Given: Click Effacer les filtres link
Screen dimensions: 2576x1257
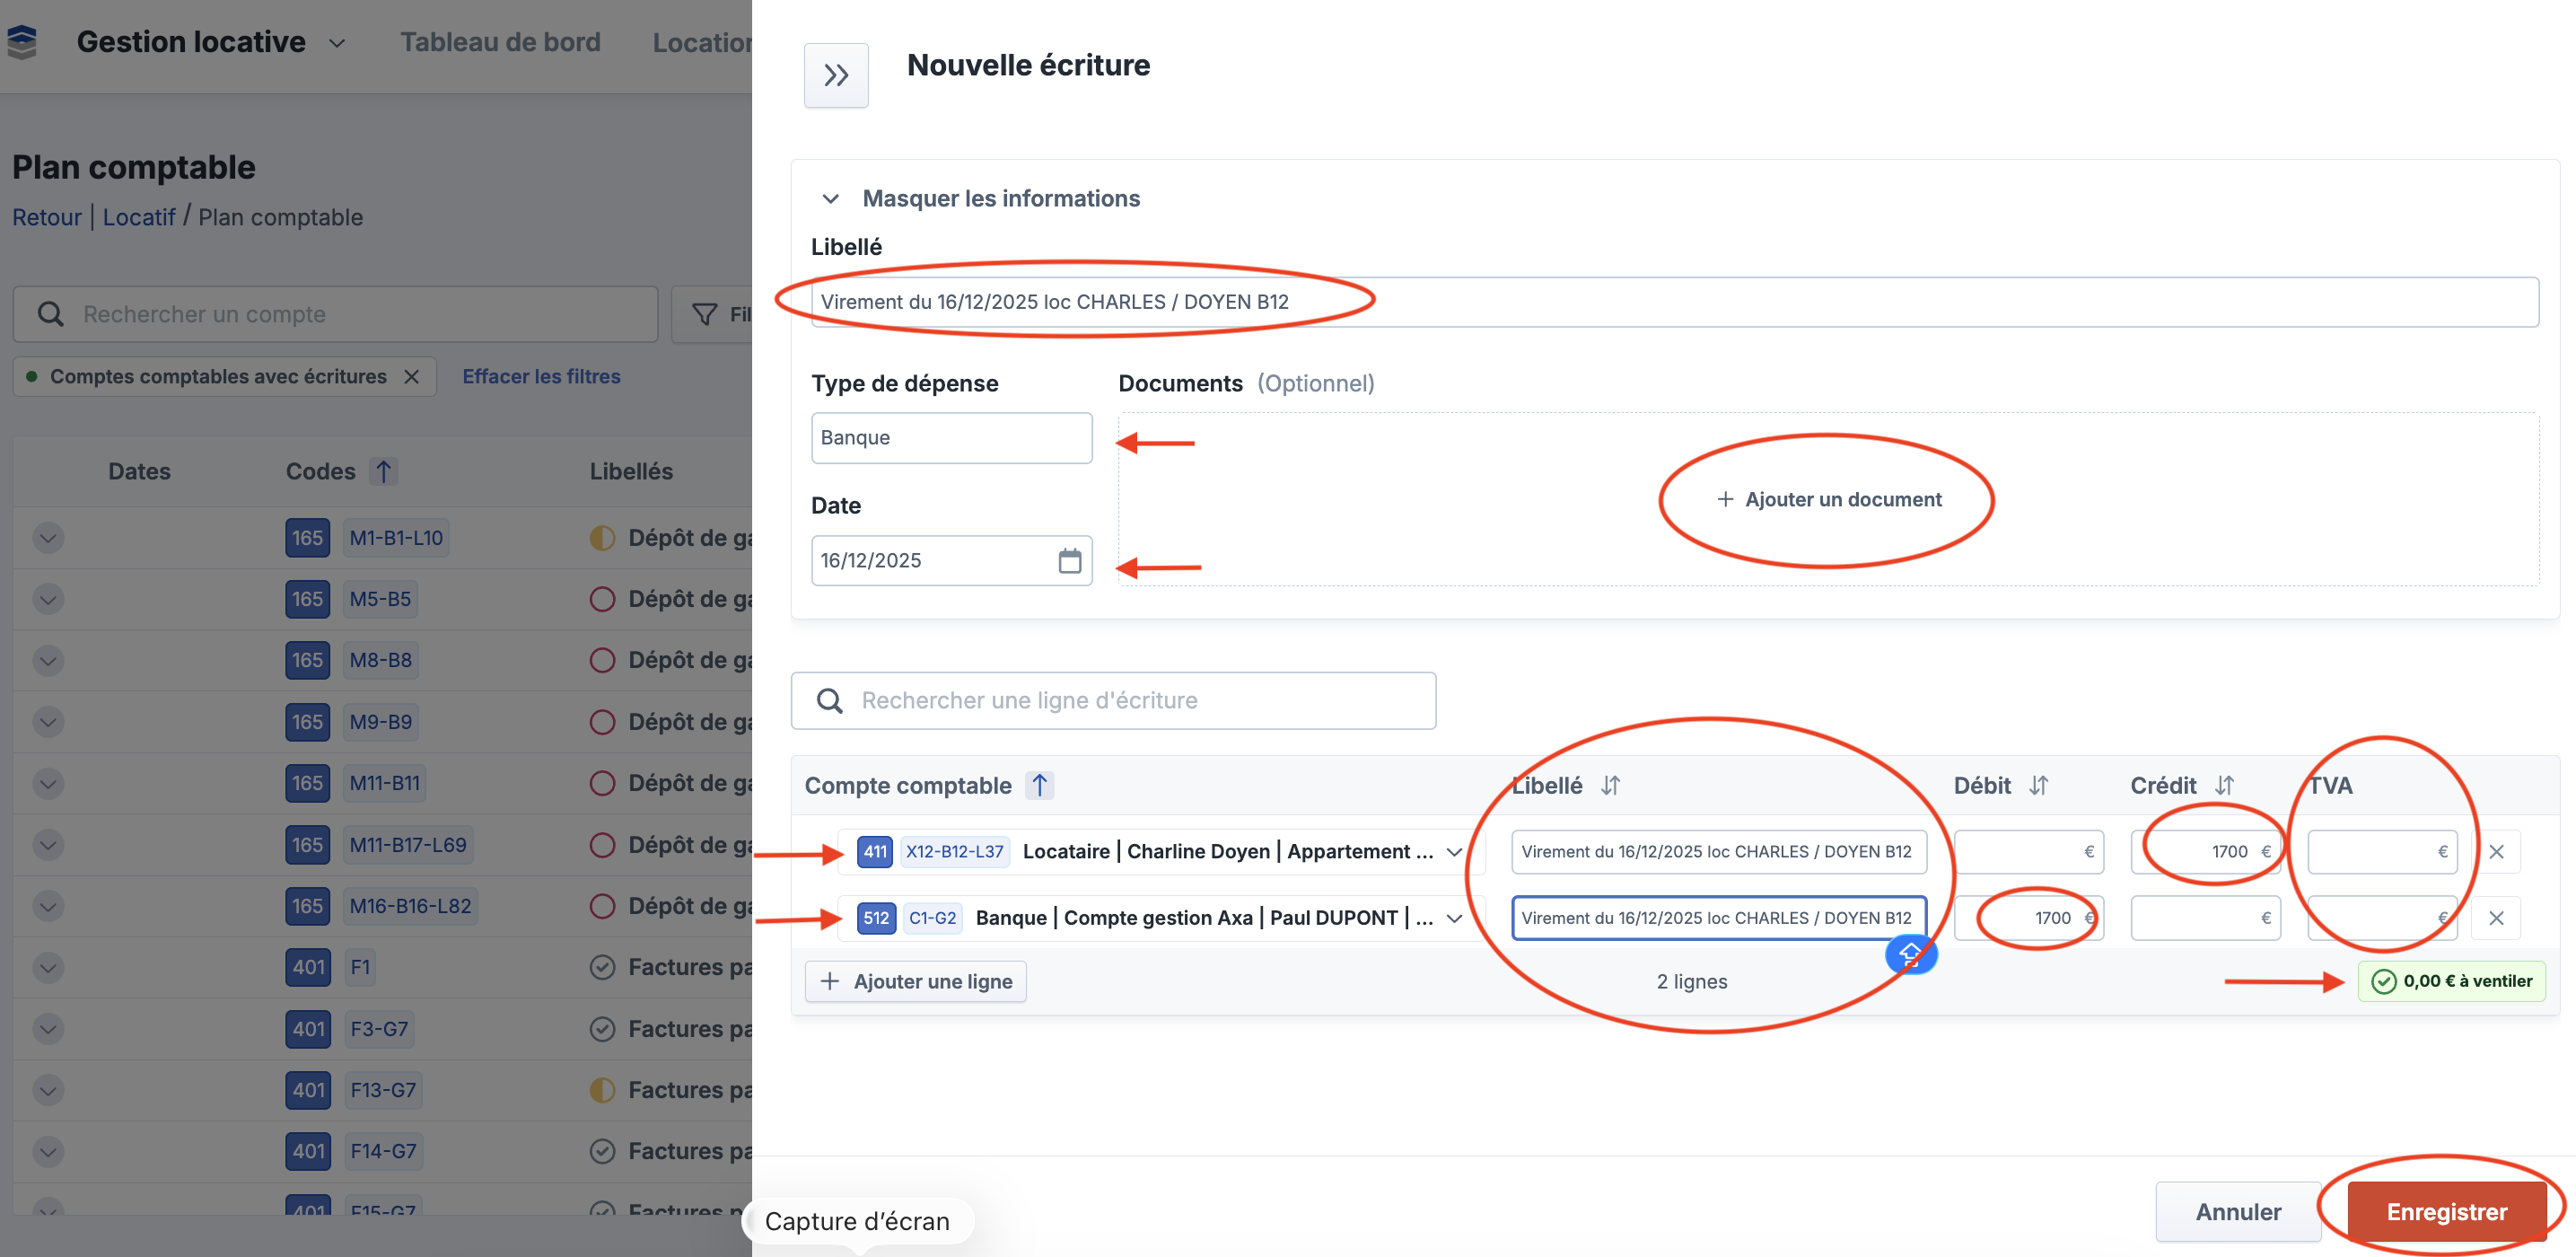Looking at the screenshot, I should pos(541,377).
